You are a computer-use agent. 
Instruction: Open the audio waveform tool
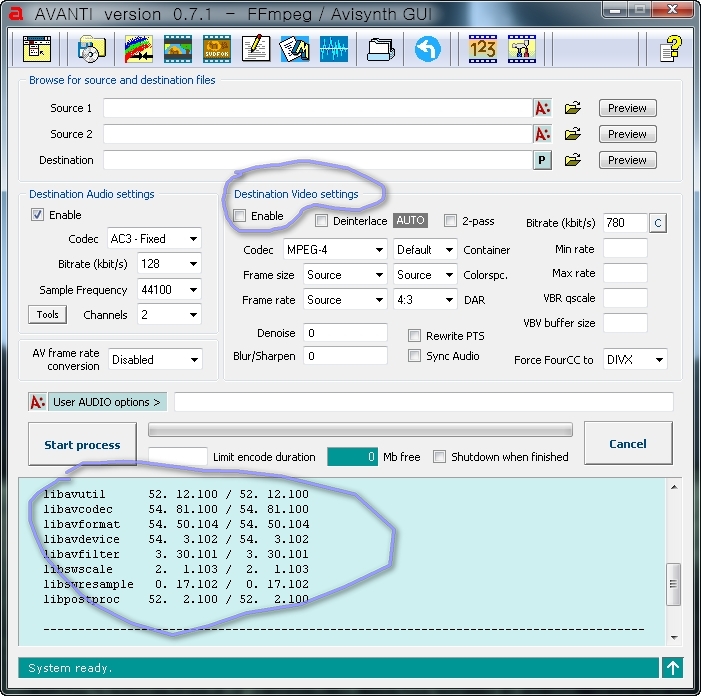click(x=334, y=49)
